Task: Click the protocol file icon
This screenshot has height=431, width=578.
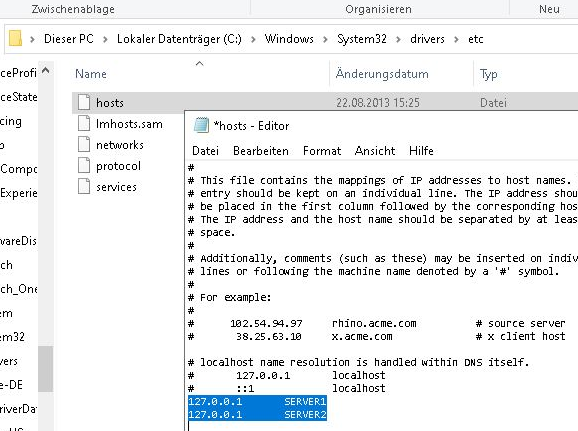Action: pyautogui.click(x=84, y=165)
